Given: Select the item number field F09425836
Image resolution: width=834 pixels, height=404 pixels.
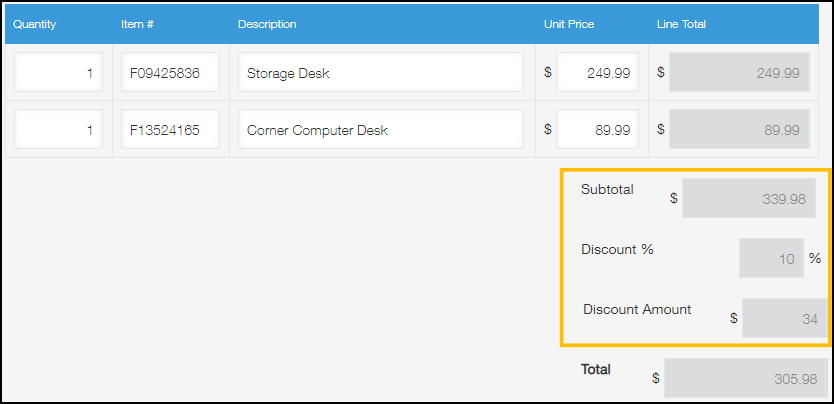Looking at the screenshot, I should pyautogui.click(x=170, y=73).
